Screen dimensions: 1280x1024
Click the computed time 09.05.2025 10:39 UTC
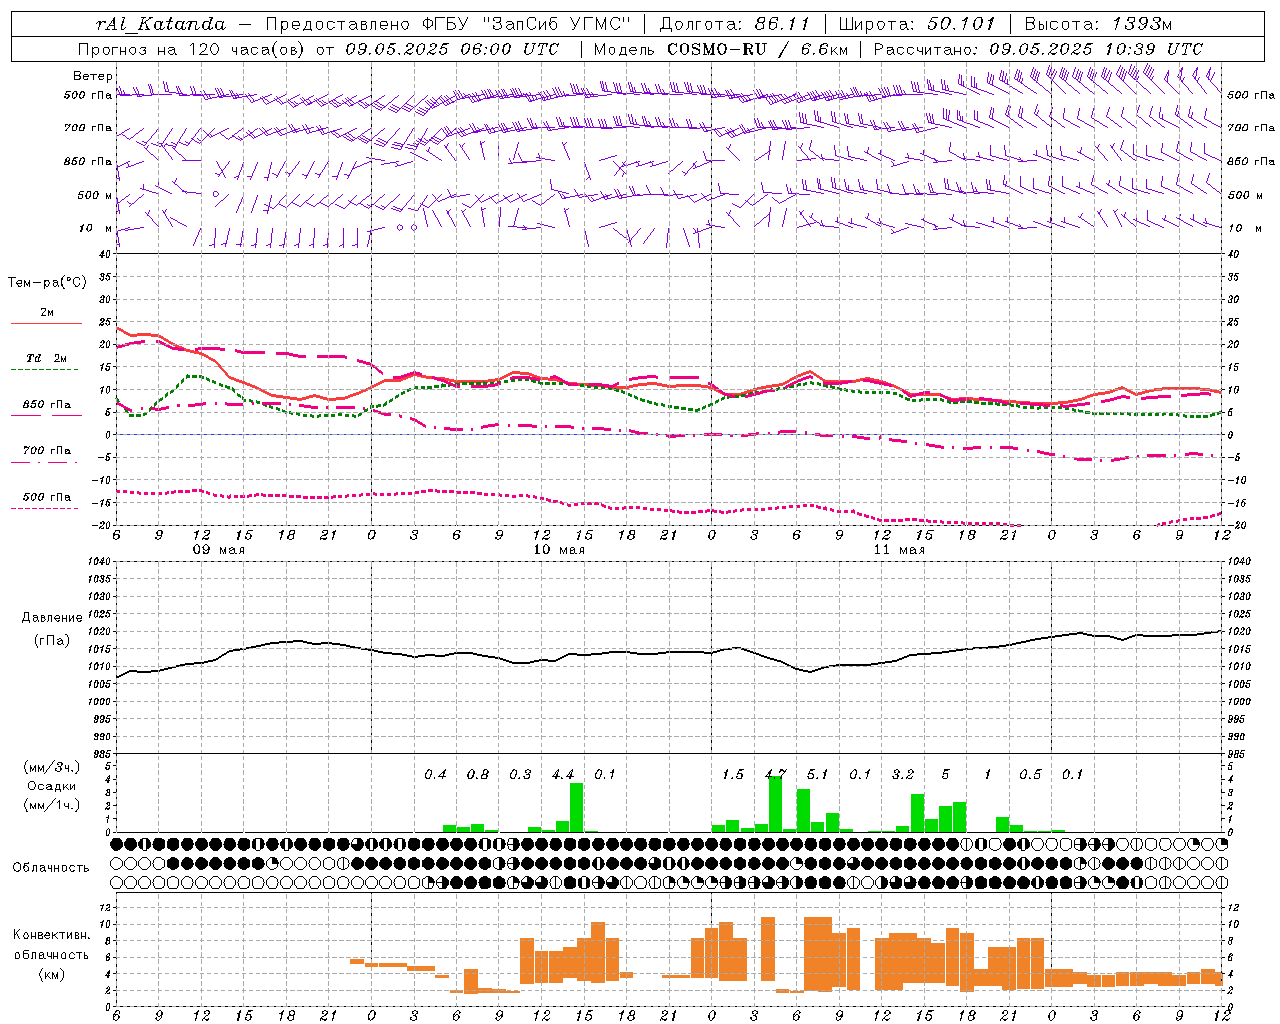(1096, 49)
